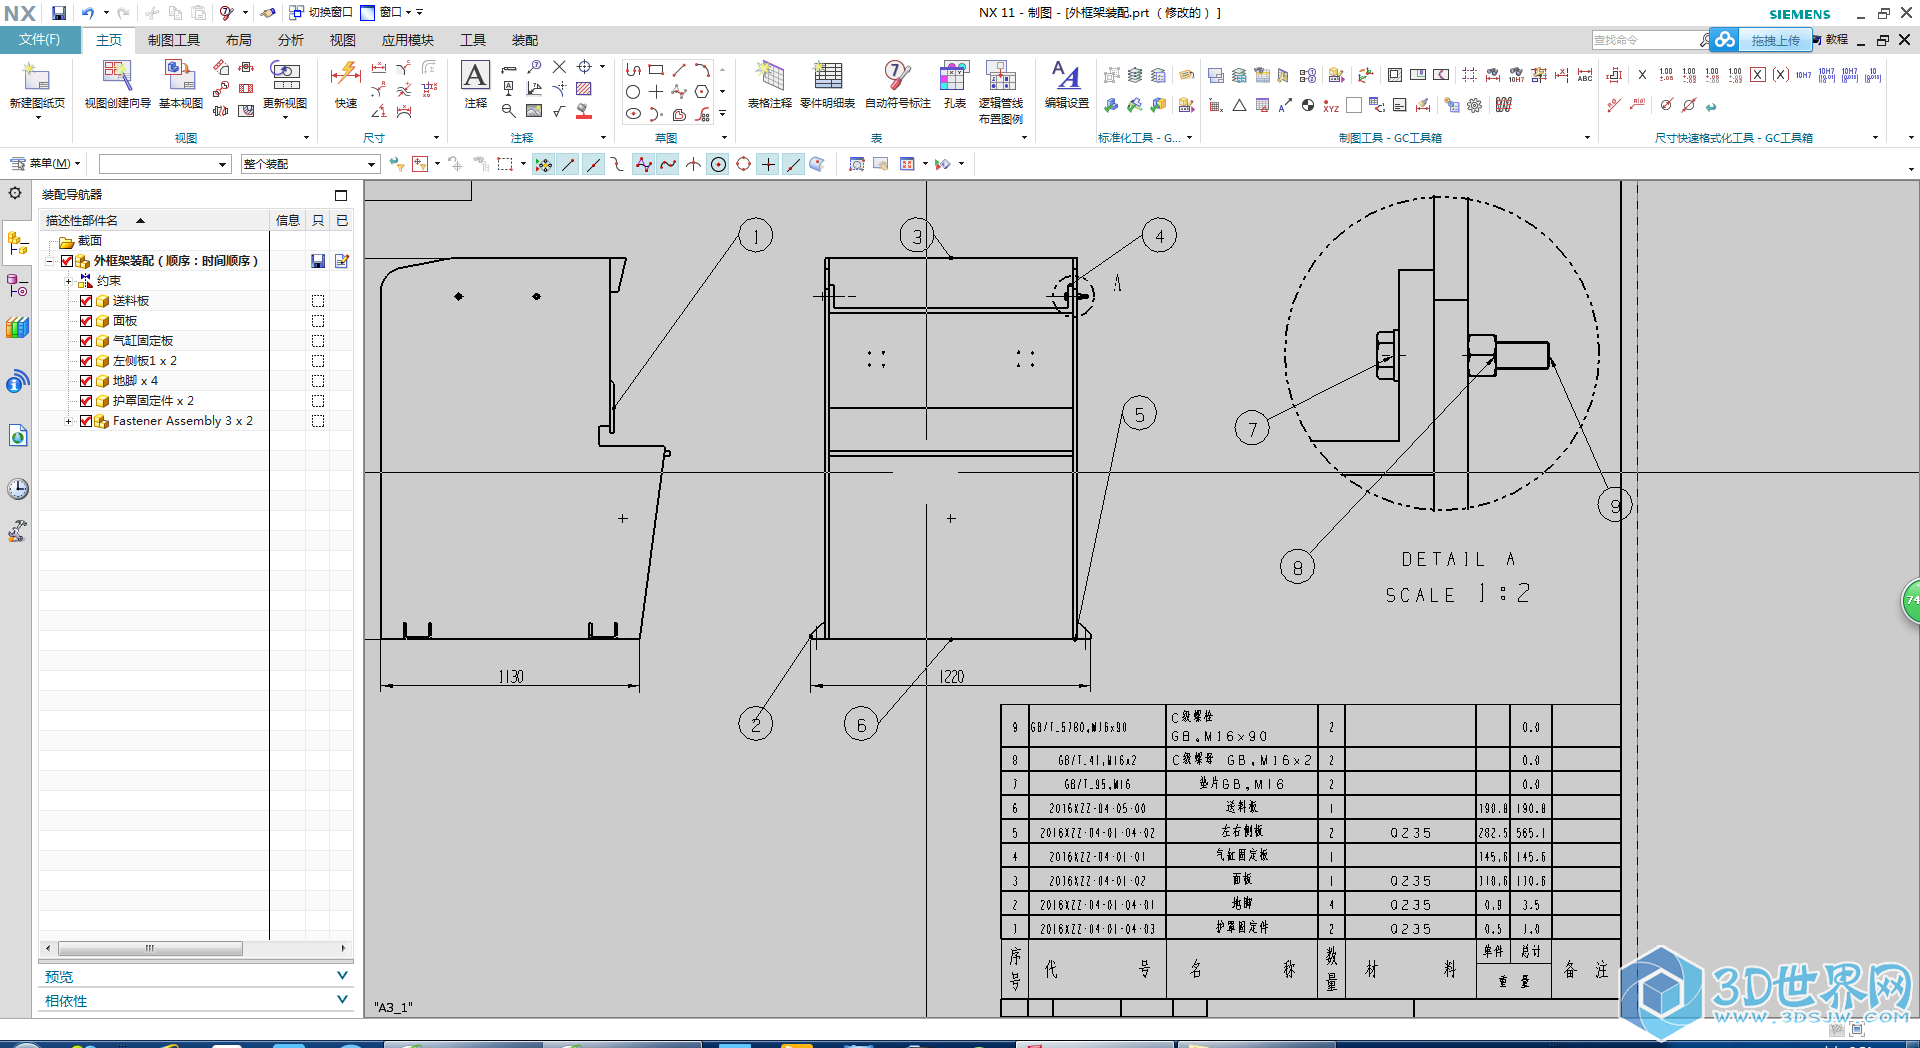Open the Assembly Navigator sidebar tab
This screenshot has height=1048, width=1920.
[17, 243]
